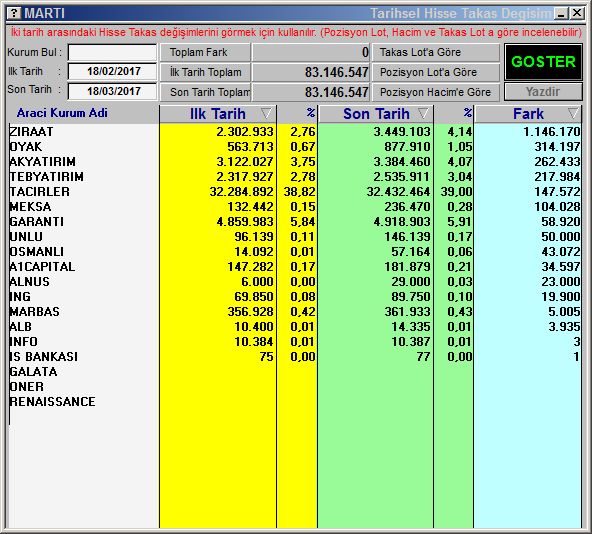Click ZIRAAT Fark value 1.146.170
This screenshot has width=592, height=534.
552,131
